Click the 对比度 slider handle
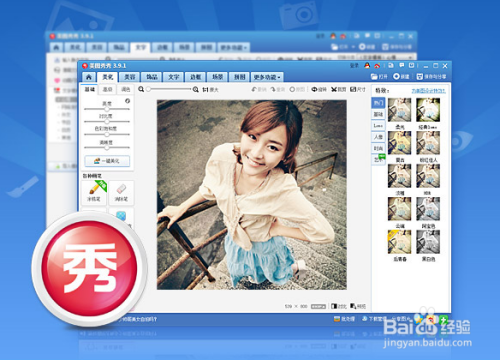The height and width of the screenshot is (360, 500). [107, 122]
